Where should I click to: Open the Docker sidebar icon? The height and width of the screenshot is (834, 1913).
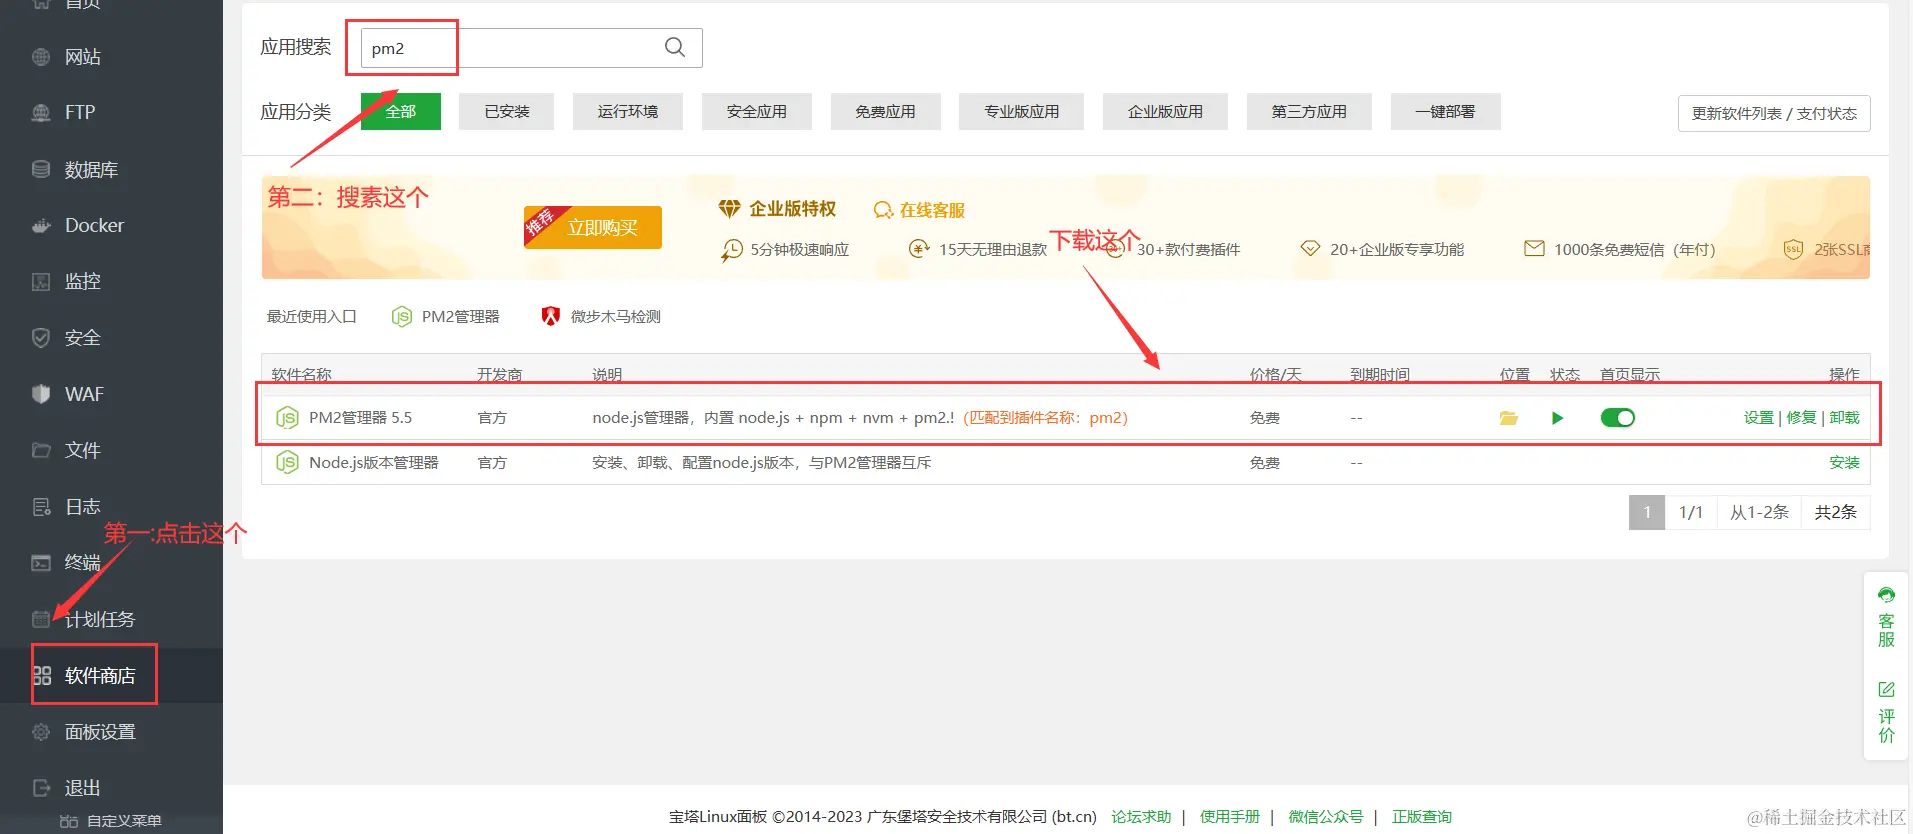(41, 225)
